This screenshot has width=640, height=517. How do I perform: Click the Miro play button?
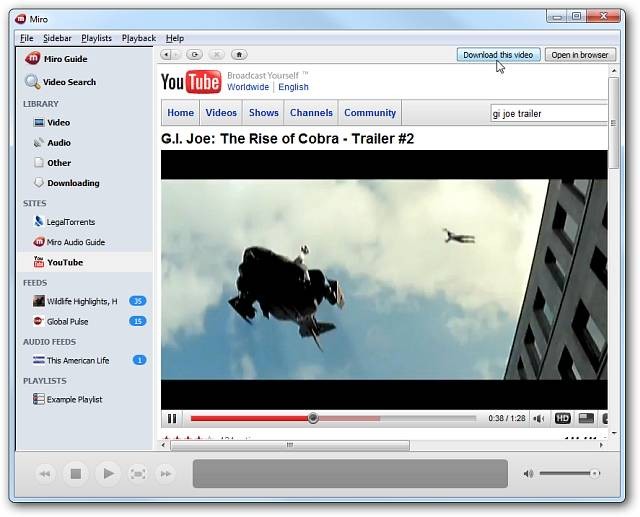point(108,474)
